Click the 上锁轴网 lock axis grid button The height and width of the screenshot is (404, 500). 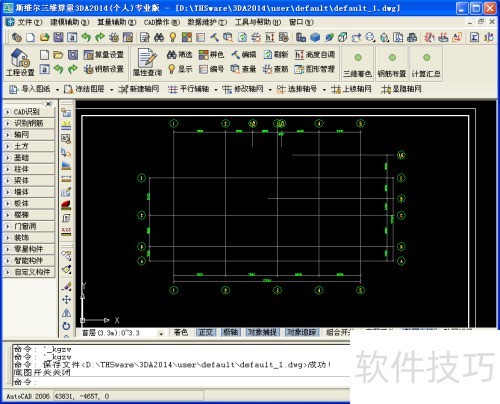click(x=351, y=89)
